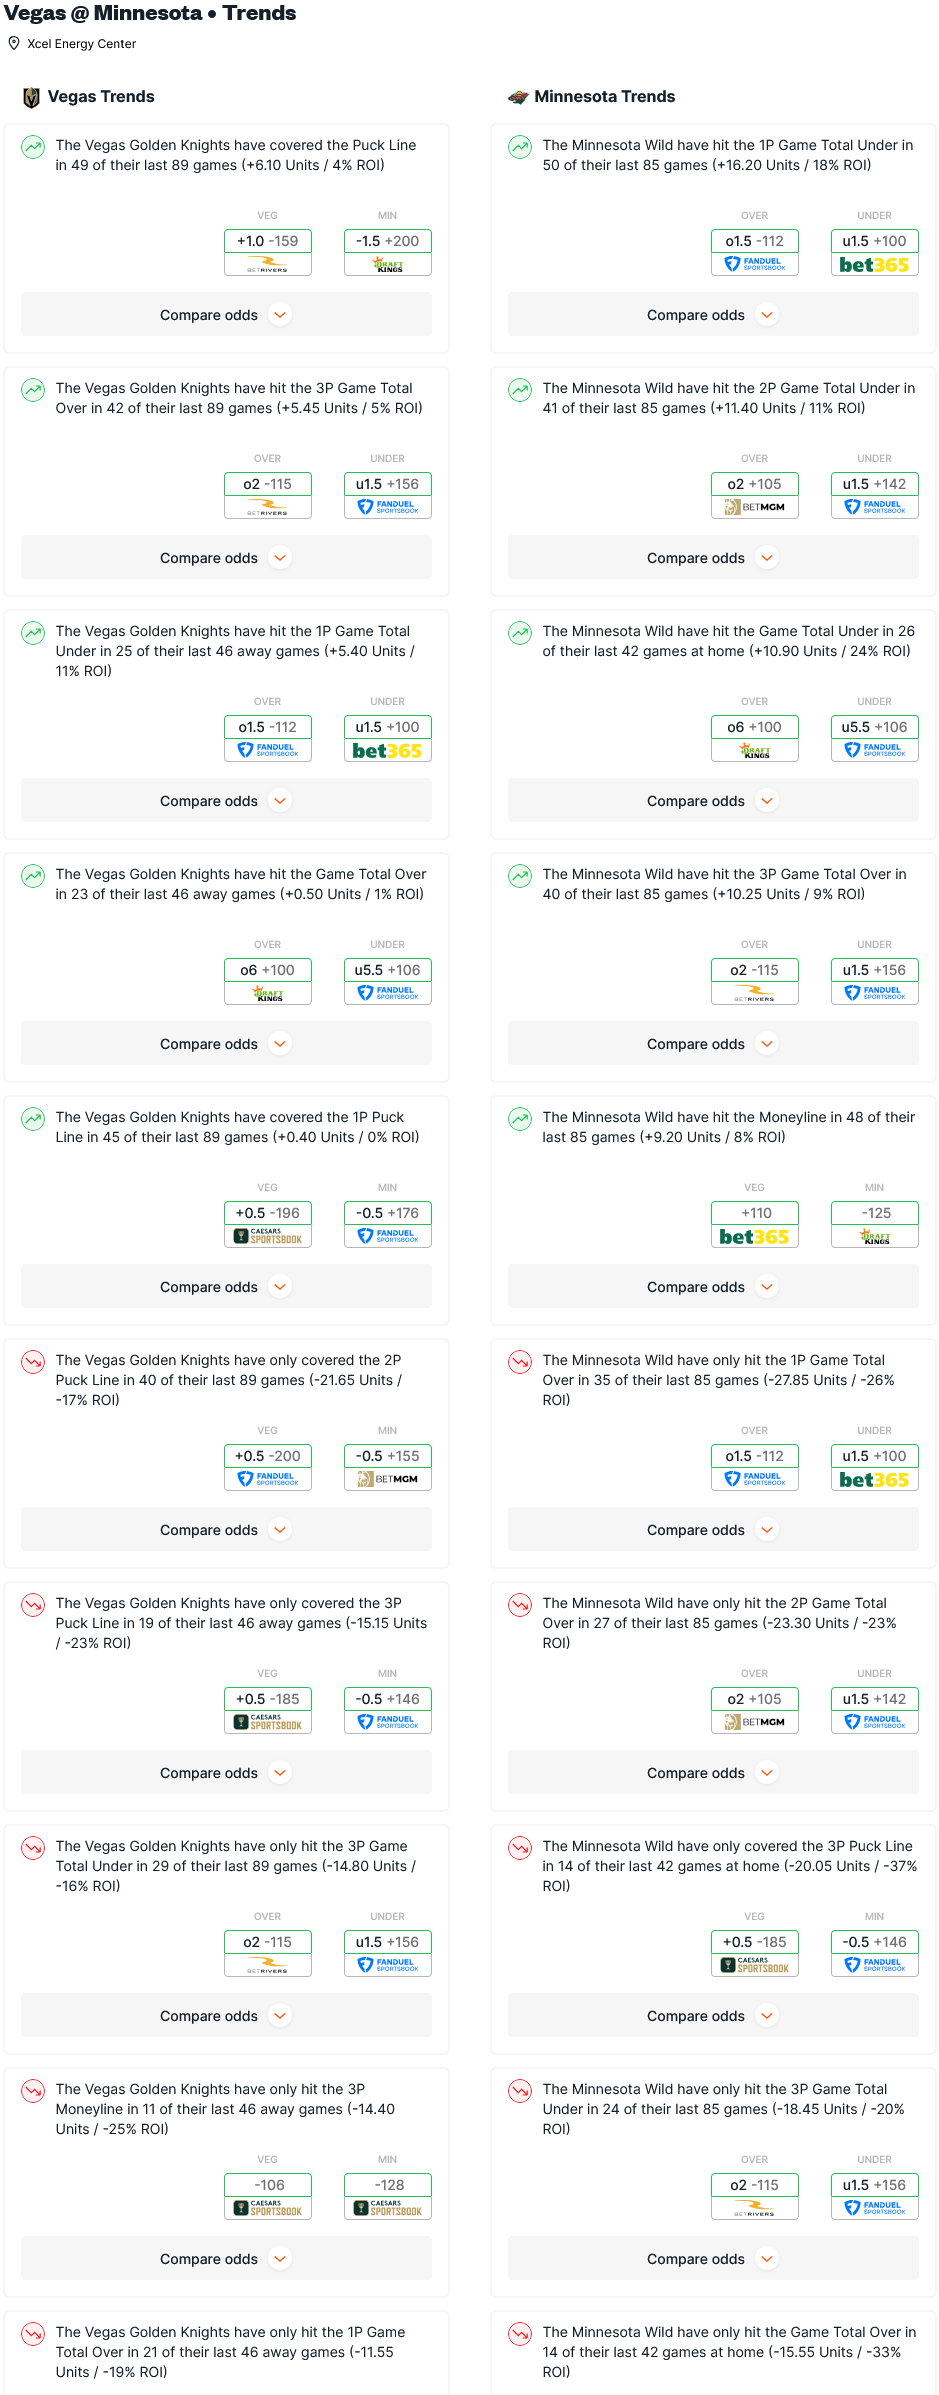Click DraftKings logo under the -1.5 +200 odds

pyautogui.click(x=388, y=265)
